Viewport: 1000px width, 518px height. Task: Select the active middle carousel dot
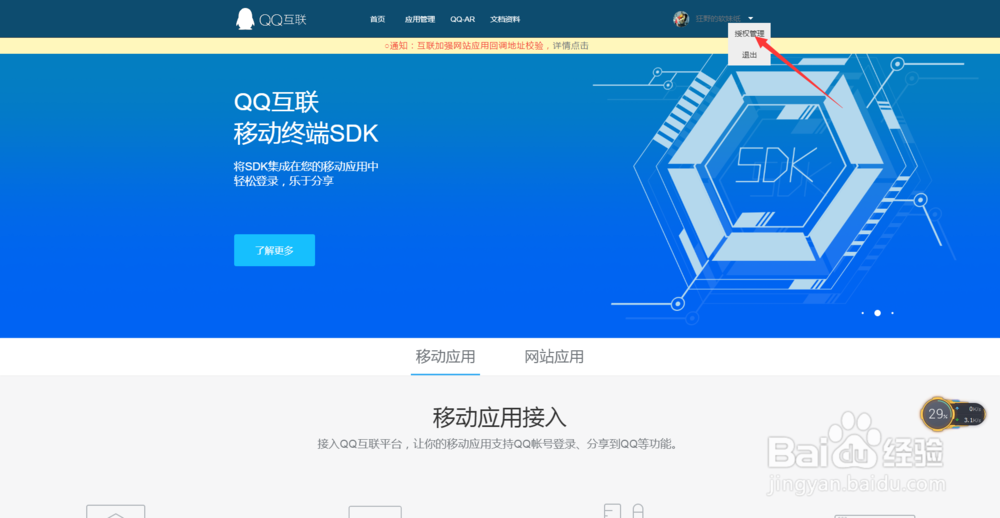click(x=878, y=313)
